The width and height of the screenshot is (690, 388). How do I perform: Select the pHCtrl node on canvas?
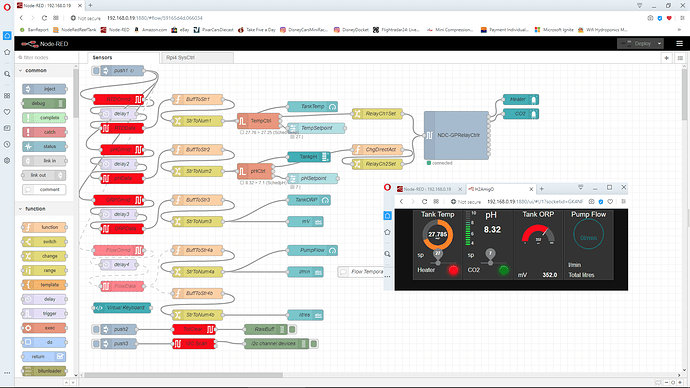pyautogui.click(x=256, y=171)
